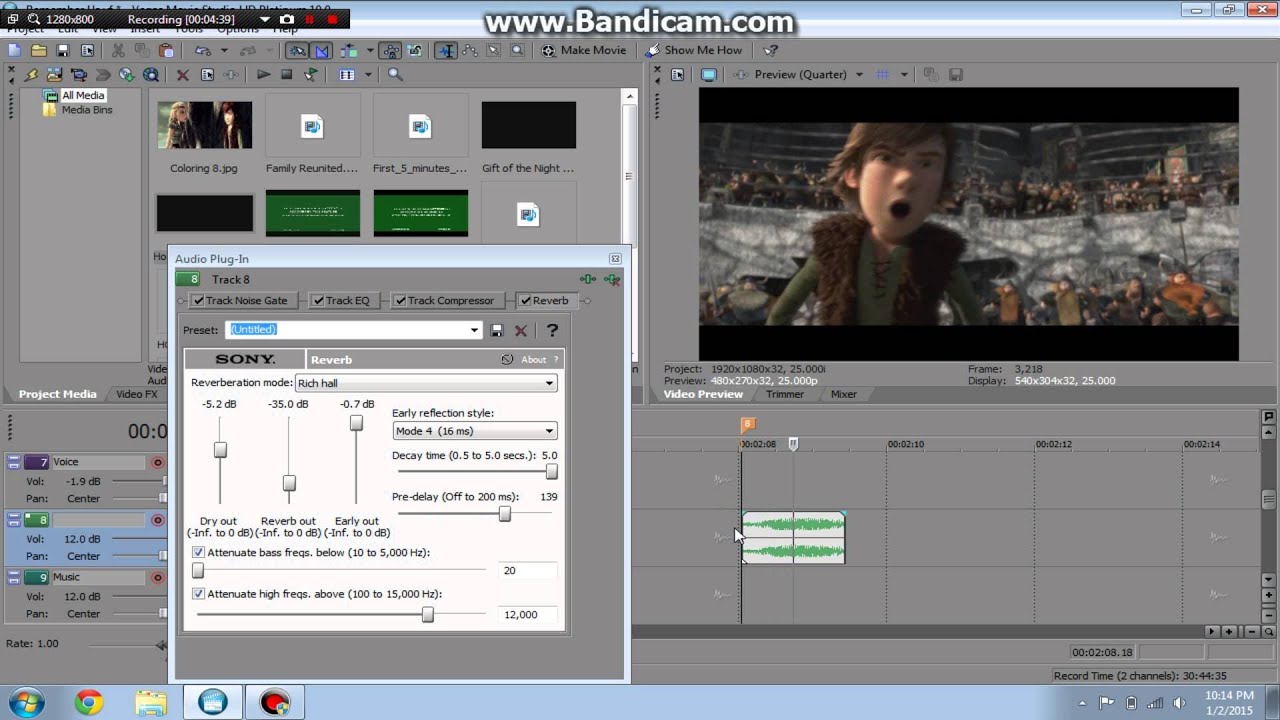The image size is (1280, 720).
Task: Select the Envelope Edit tool icon
Action: [469, 50]
